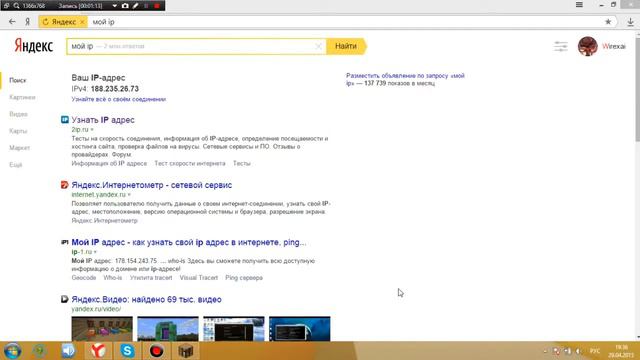Click the Интернетометр red favicon
The image size is (640, 360).
tap(64, 185)
